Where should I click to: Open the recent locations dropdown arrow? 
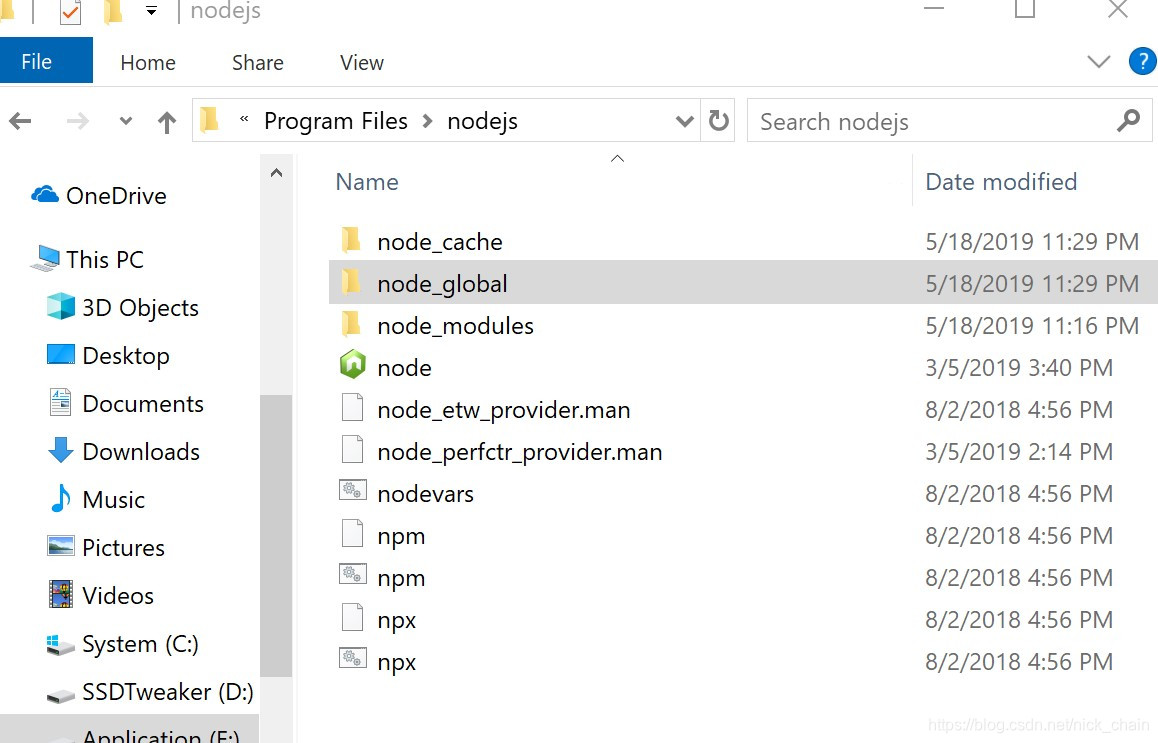126,121
